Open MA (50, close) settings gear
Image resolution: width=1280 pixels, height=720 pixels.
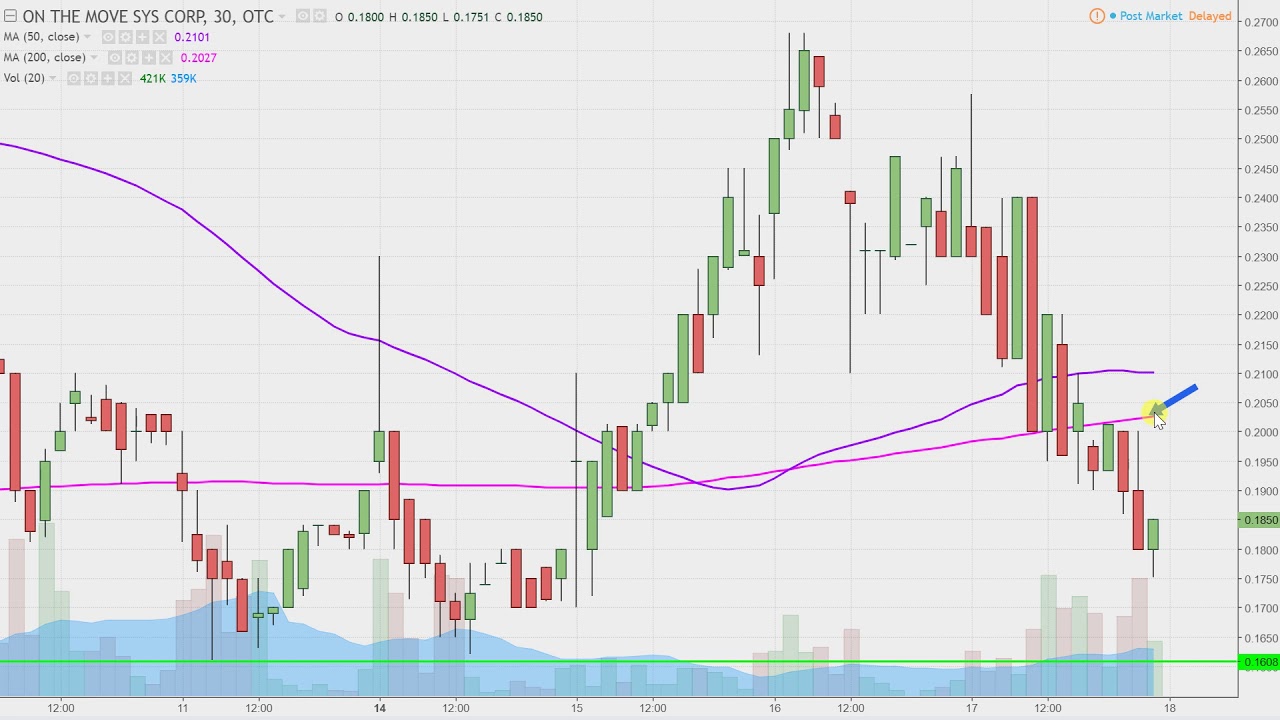[125, 37]
